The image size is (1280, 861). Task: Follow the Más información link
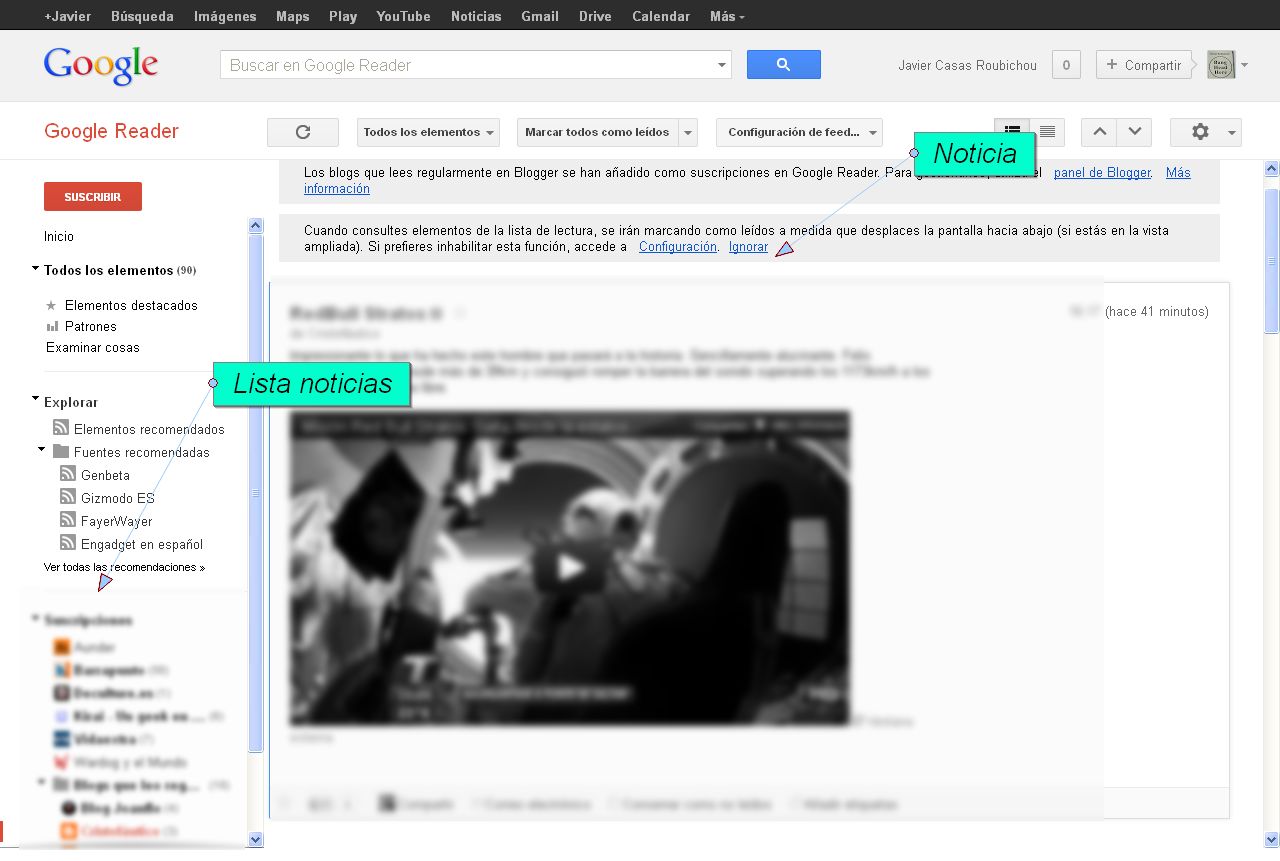(747, 181)
